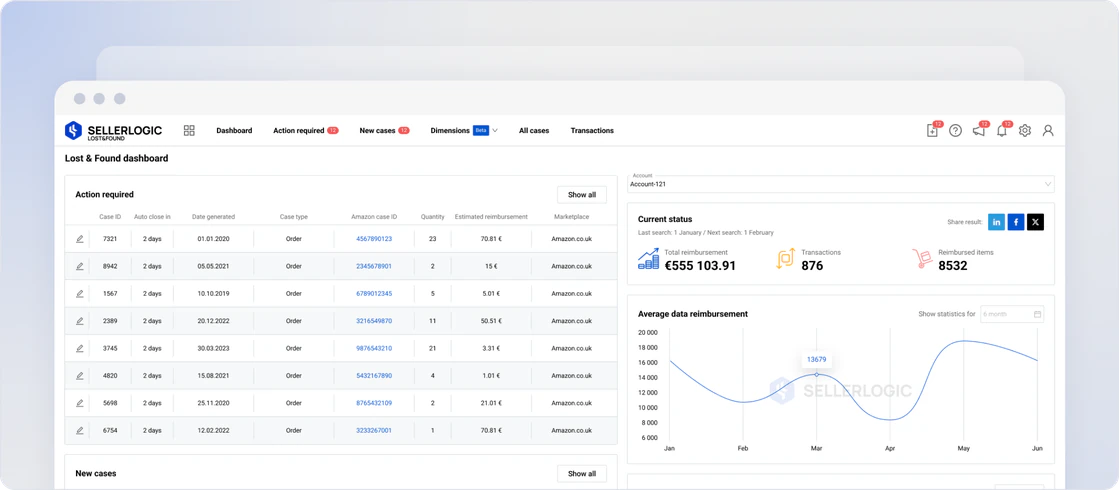Image resolution: width=1119 pixels, height=490 pixels.
Task: Open Amazon case ID 3216549870
Action: 374,321
